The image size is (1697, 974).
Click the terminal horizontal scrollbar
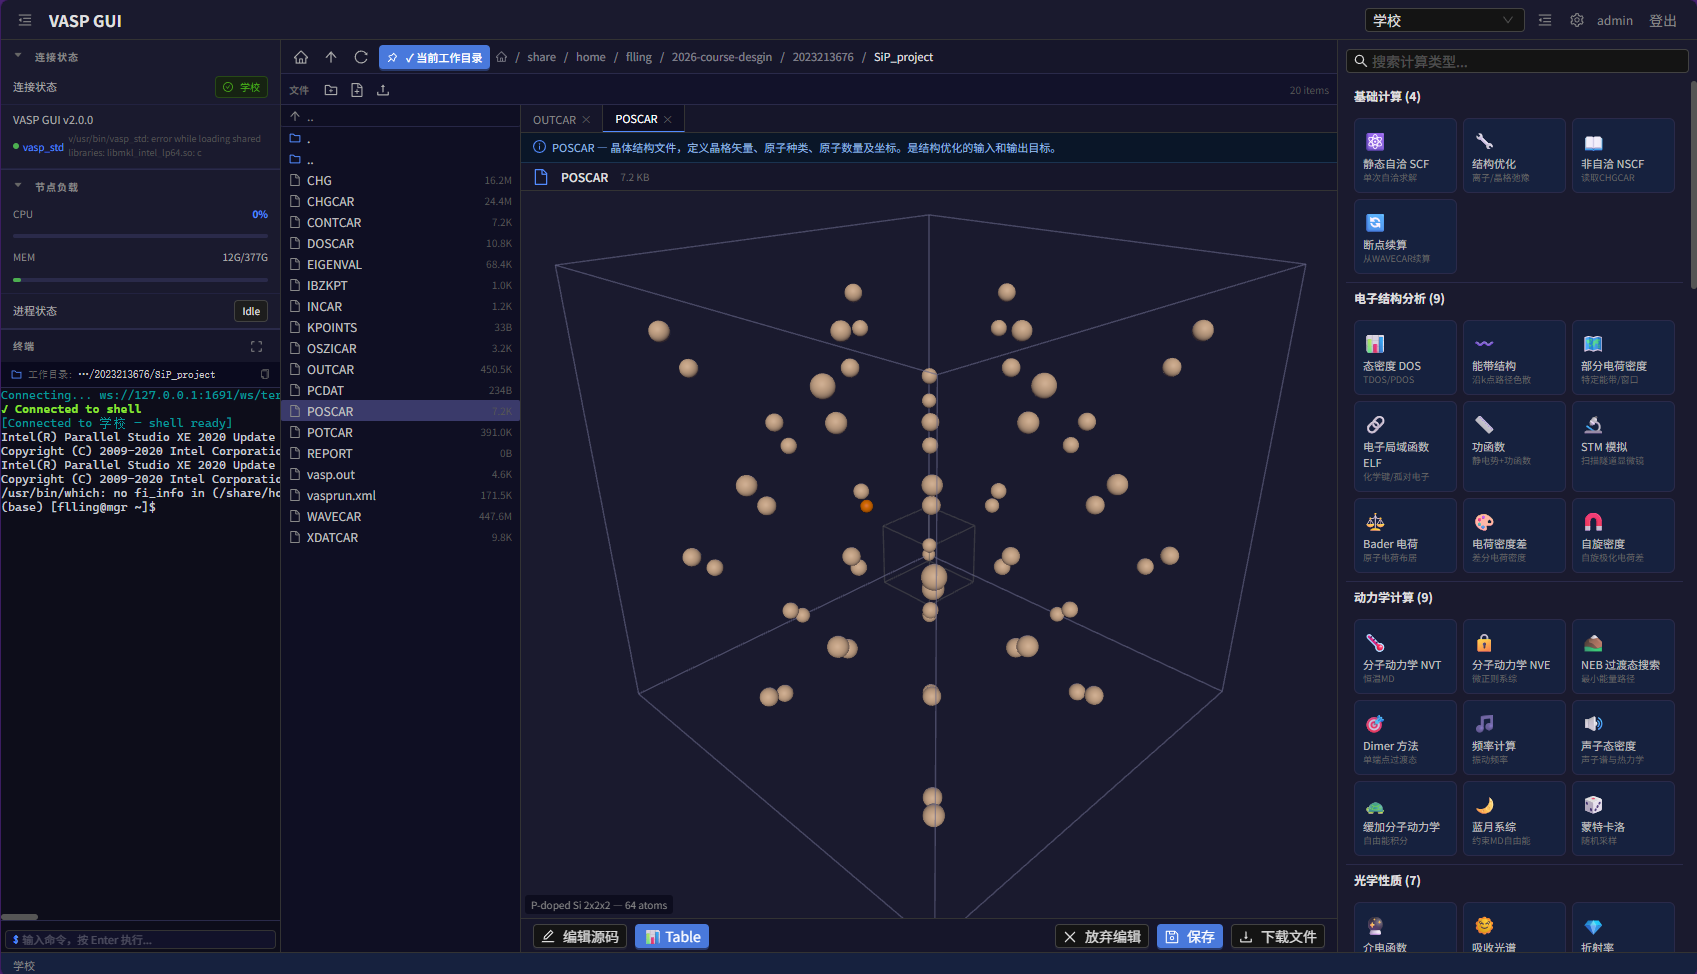(19, 916)
